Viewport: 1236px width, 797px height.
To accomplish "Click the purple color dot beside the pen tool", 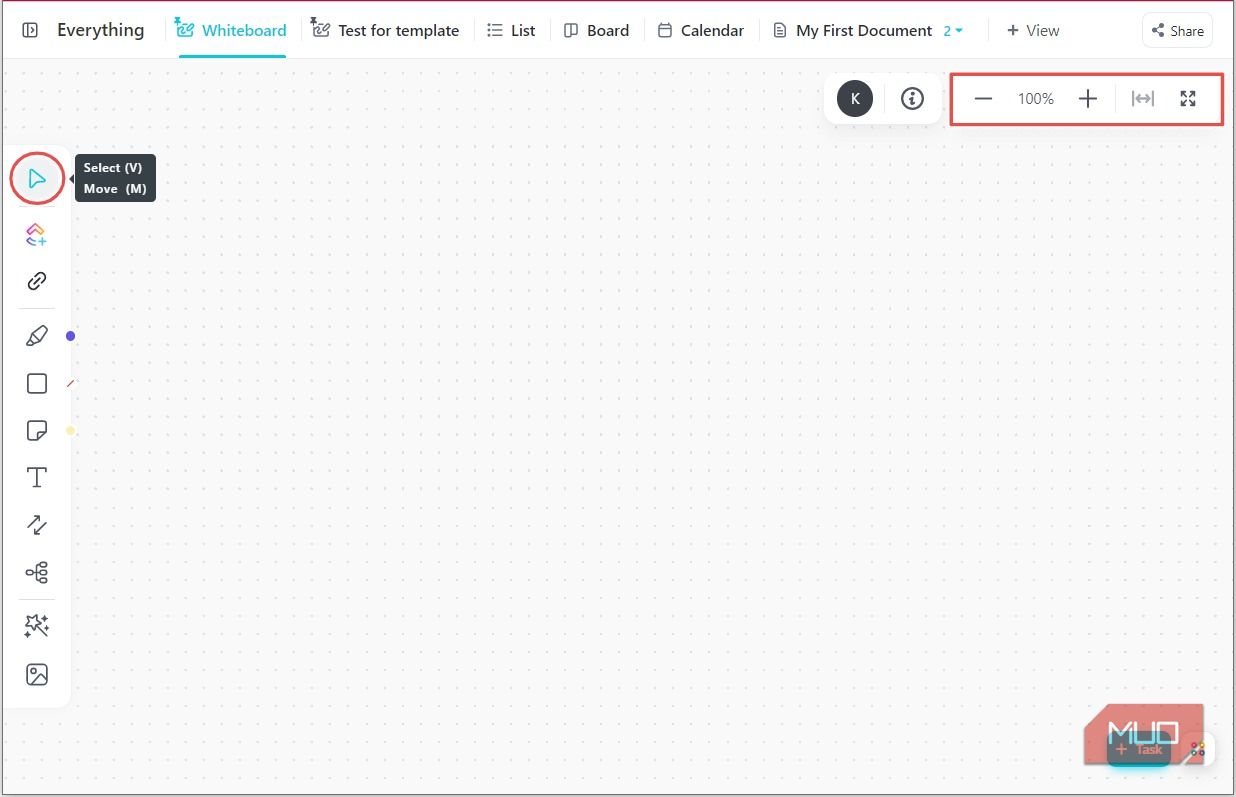I will tap(70, 336).
